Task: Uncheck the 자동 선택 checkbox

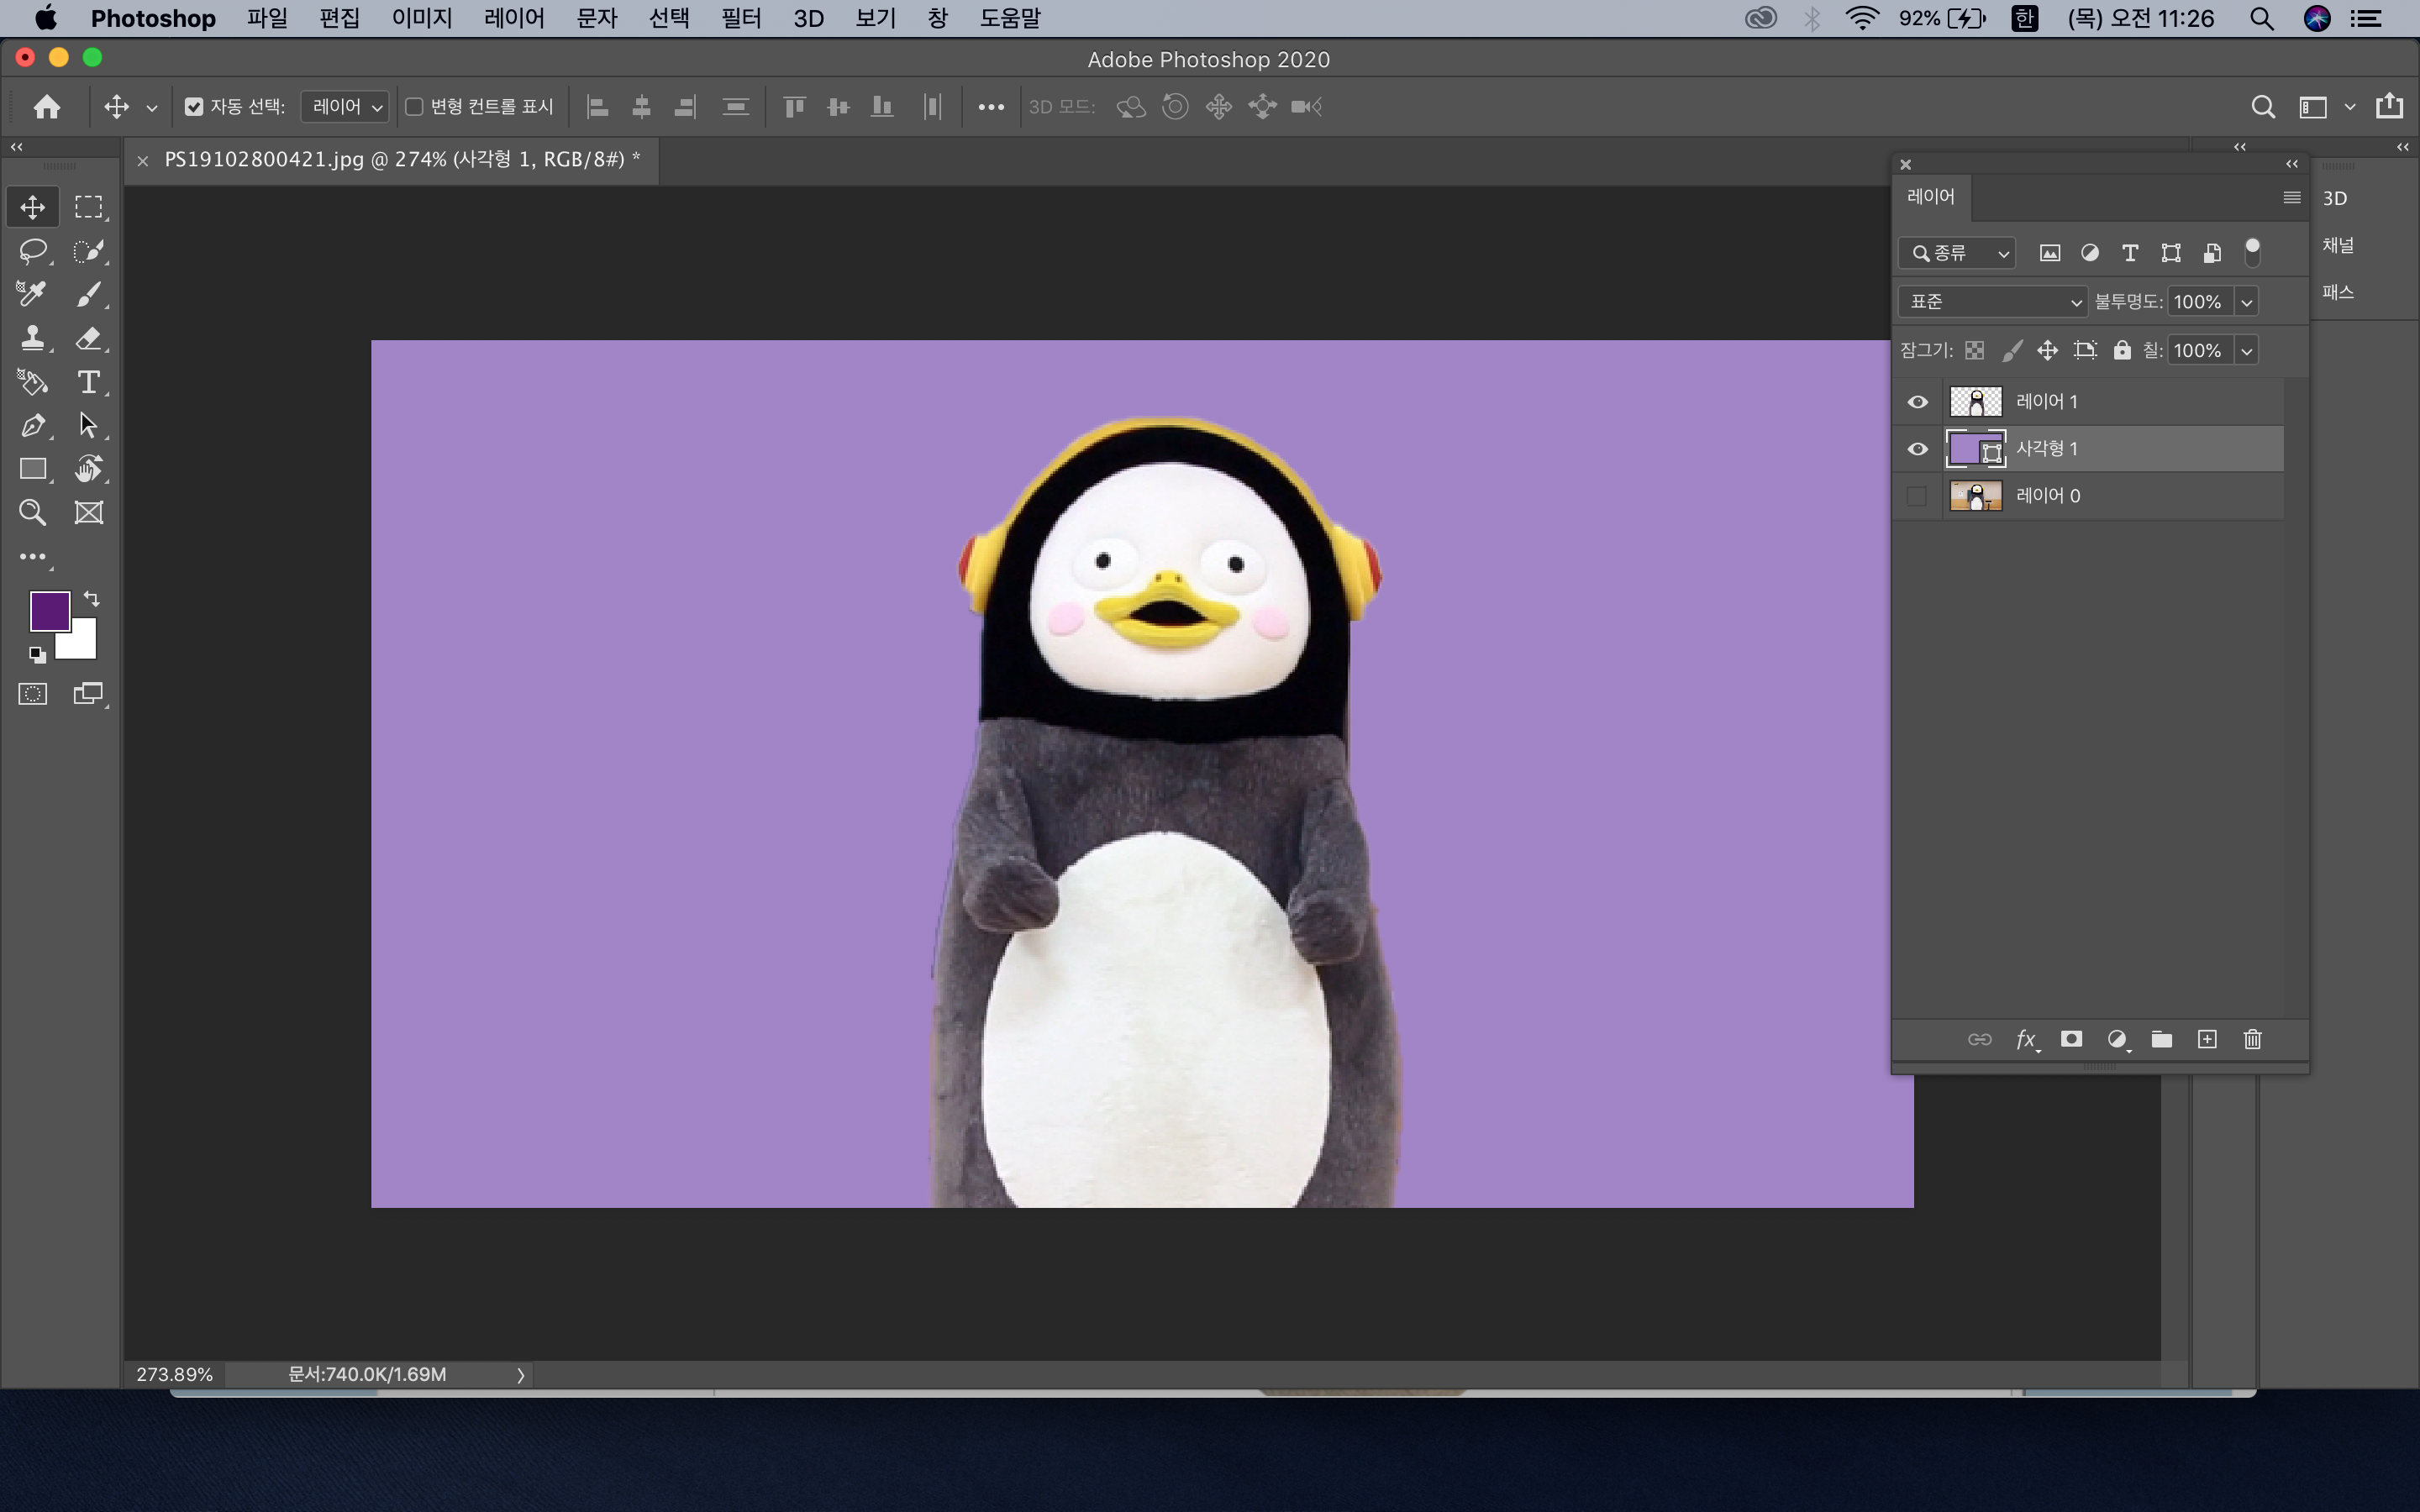Action: 194,107
